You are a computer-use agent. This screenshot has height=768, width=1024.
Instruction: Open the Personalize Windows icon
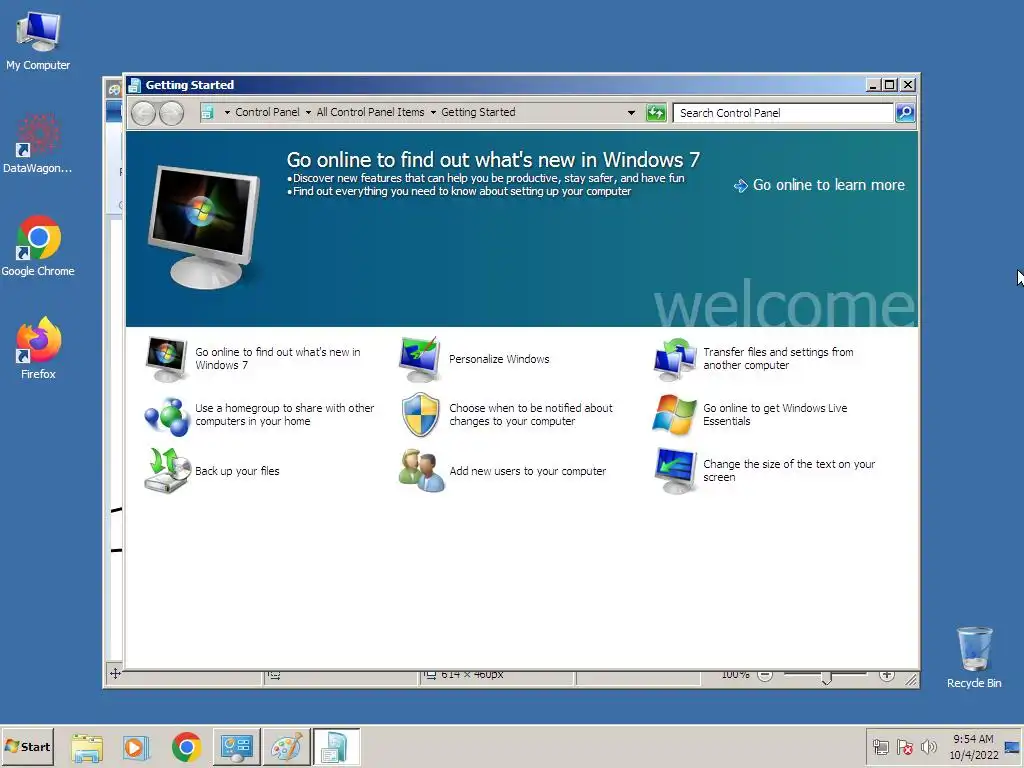point(419,359)
